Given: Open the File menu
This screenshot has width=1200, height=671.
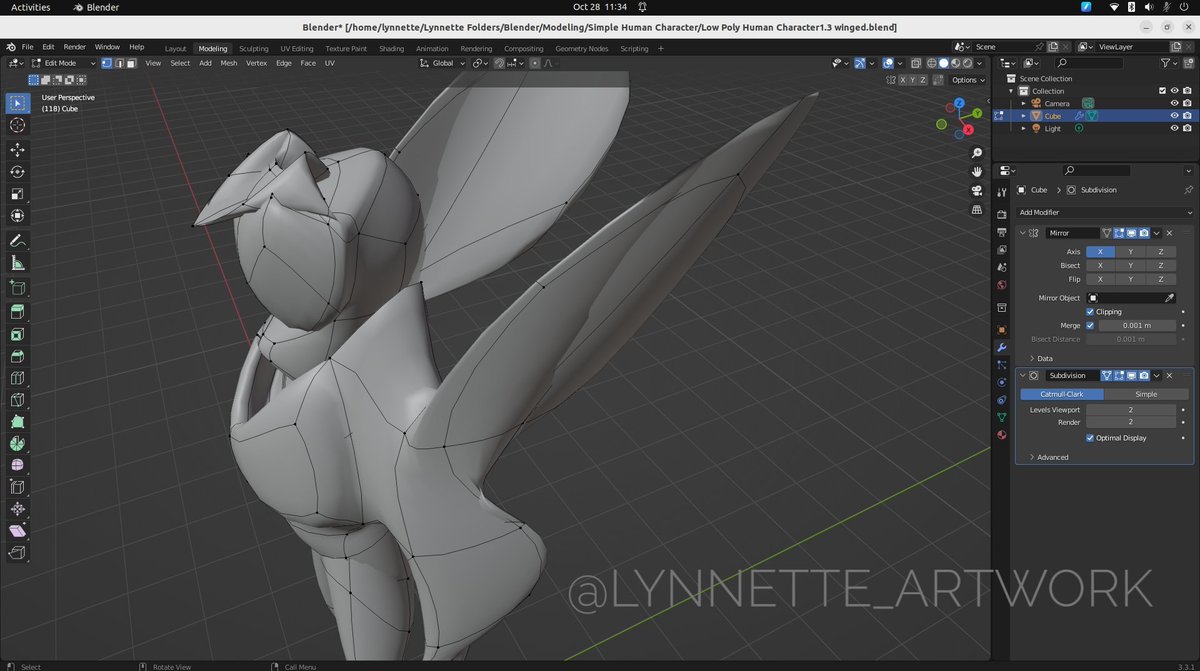Looking at the screenshot, I should pos(27,47).
